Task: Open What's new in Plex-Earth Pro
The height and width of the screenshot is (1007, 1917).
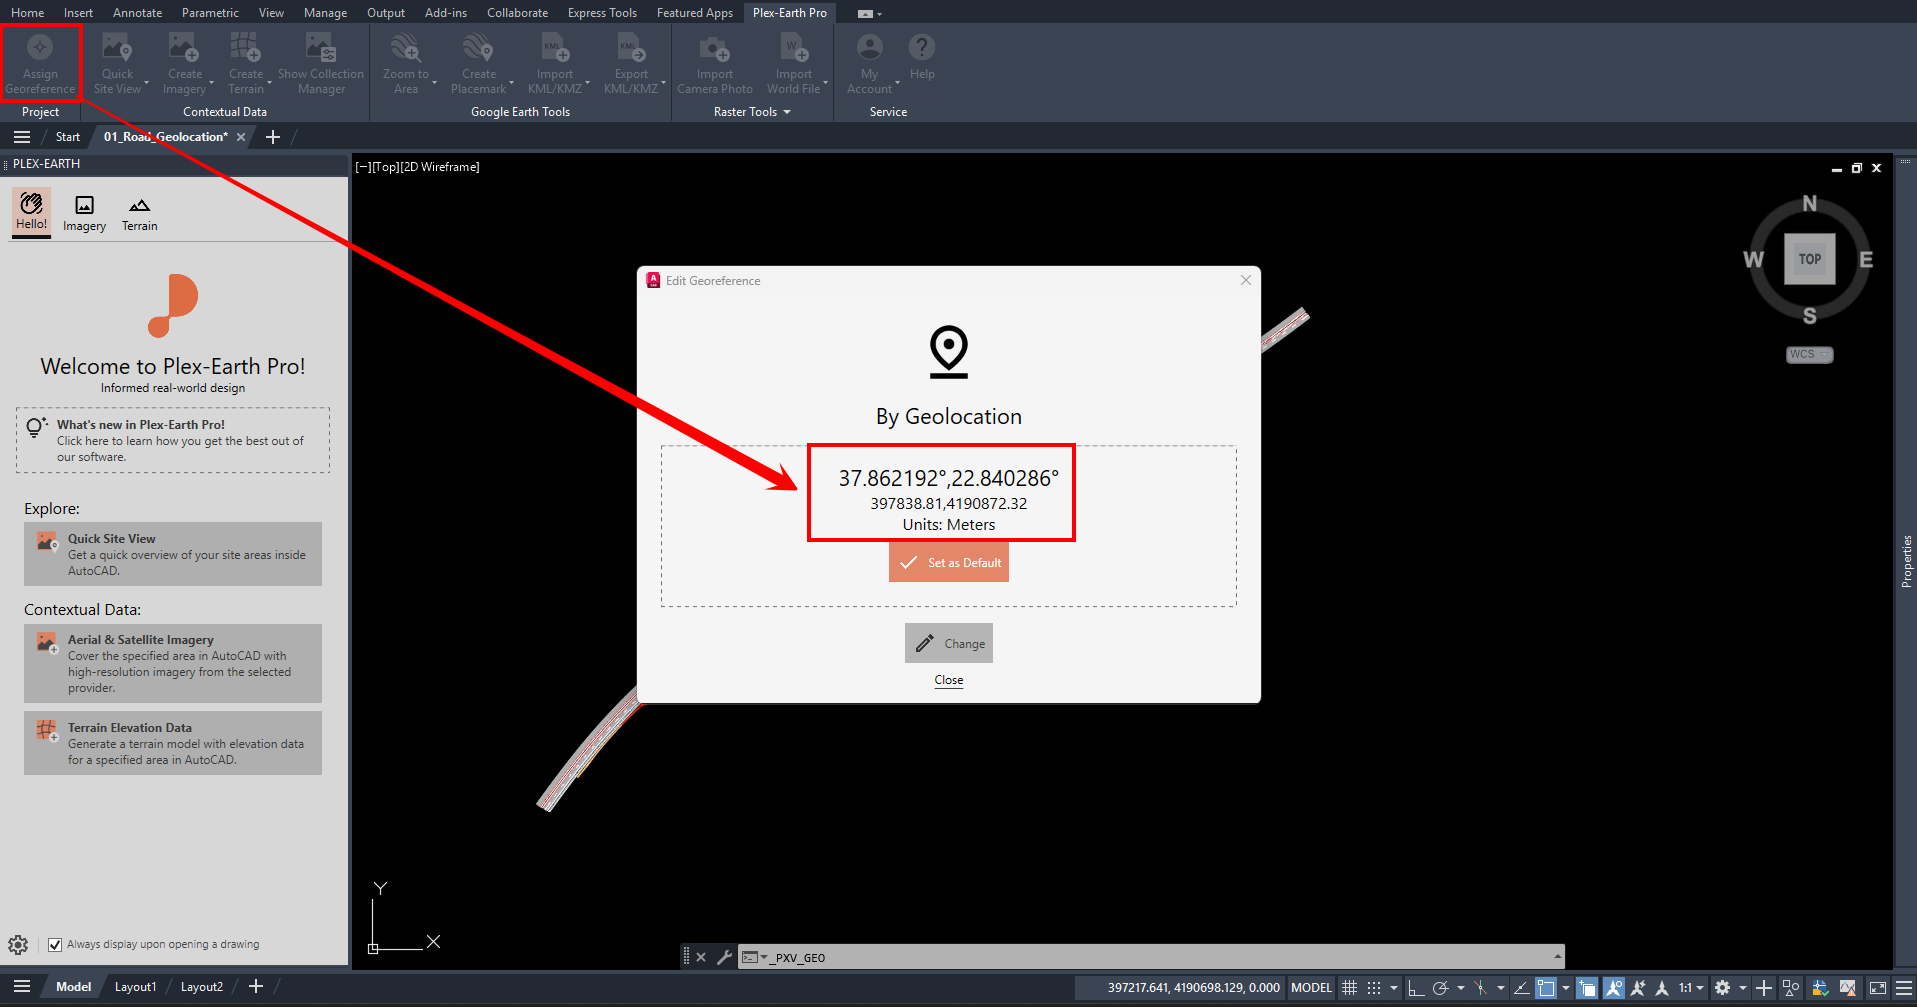Action: click(173, 440)
